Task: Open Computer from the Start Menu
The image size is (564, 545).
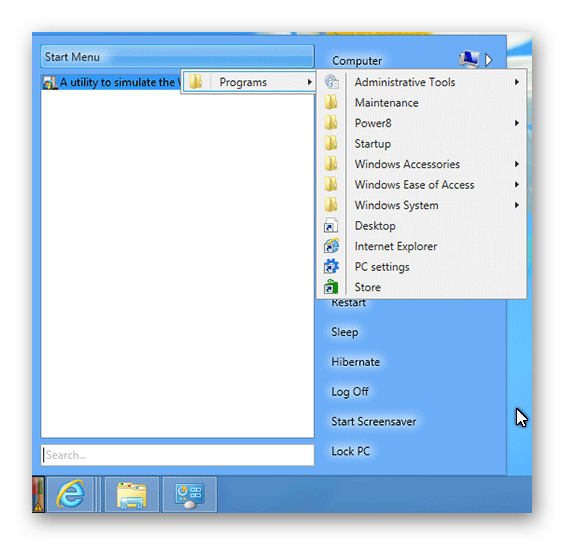Action: [357, 61]
